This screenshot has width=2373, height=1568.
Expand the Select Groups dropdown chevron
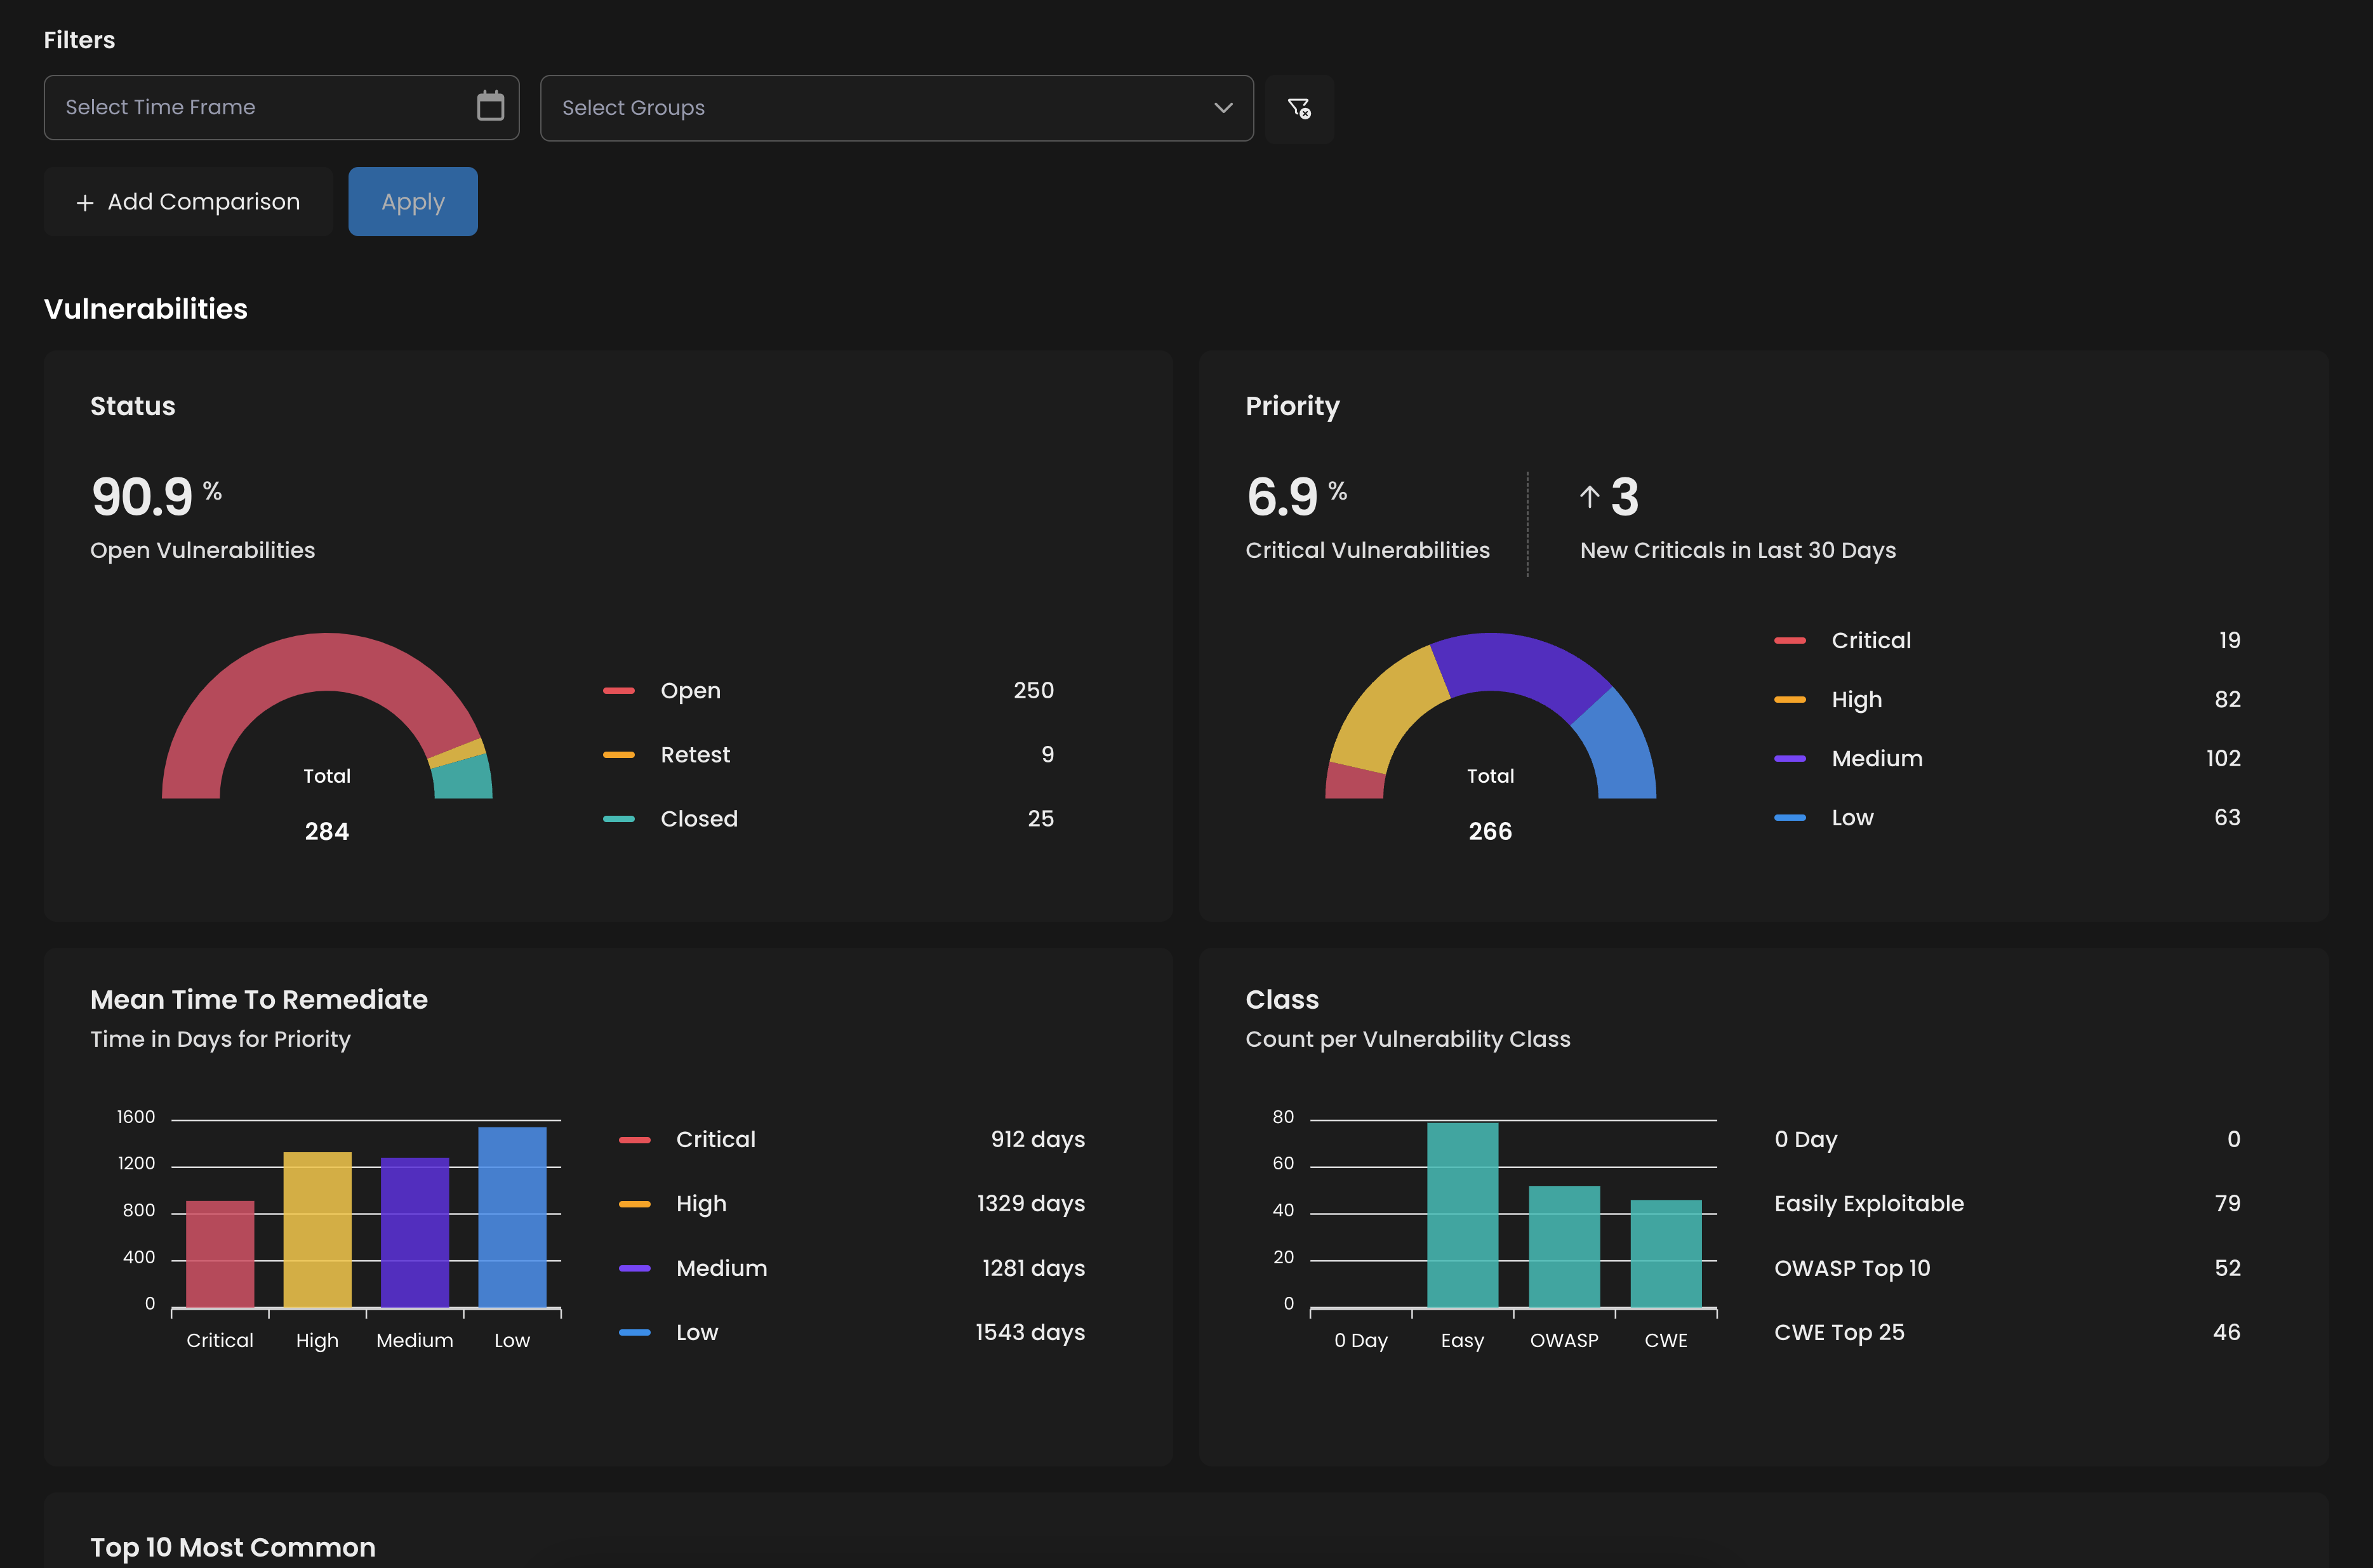tap(1222, 108)
